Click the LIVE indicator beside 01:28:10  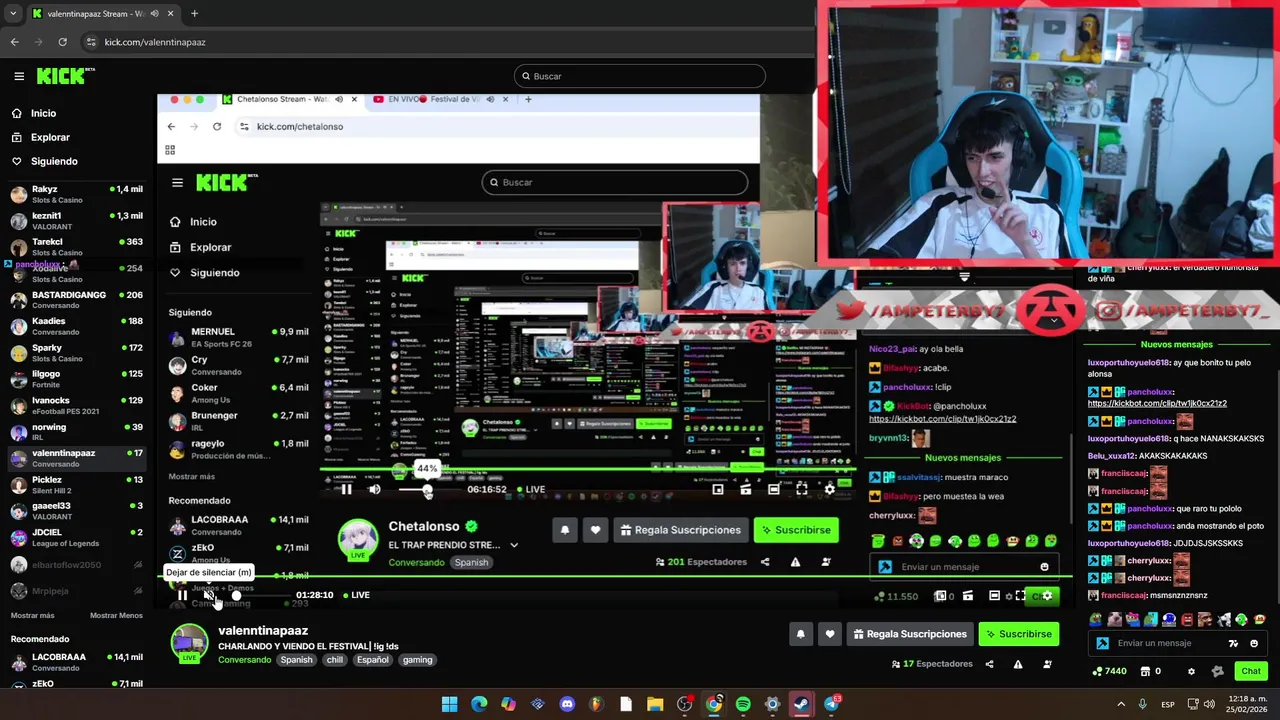click(x=357, y=595)
